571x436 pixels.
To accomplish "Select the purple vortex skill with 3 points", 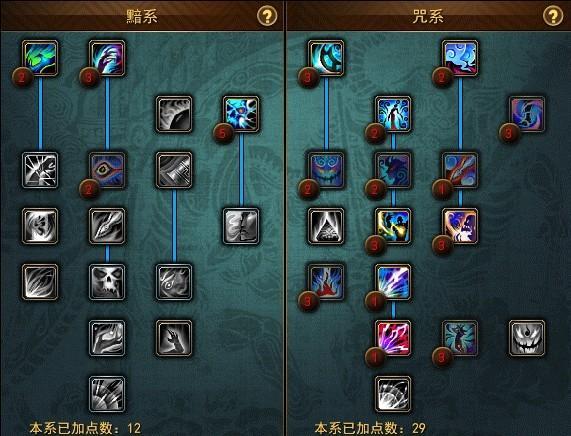I will [x=527, y=114].
